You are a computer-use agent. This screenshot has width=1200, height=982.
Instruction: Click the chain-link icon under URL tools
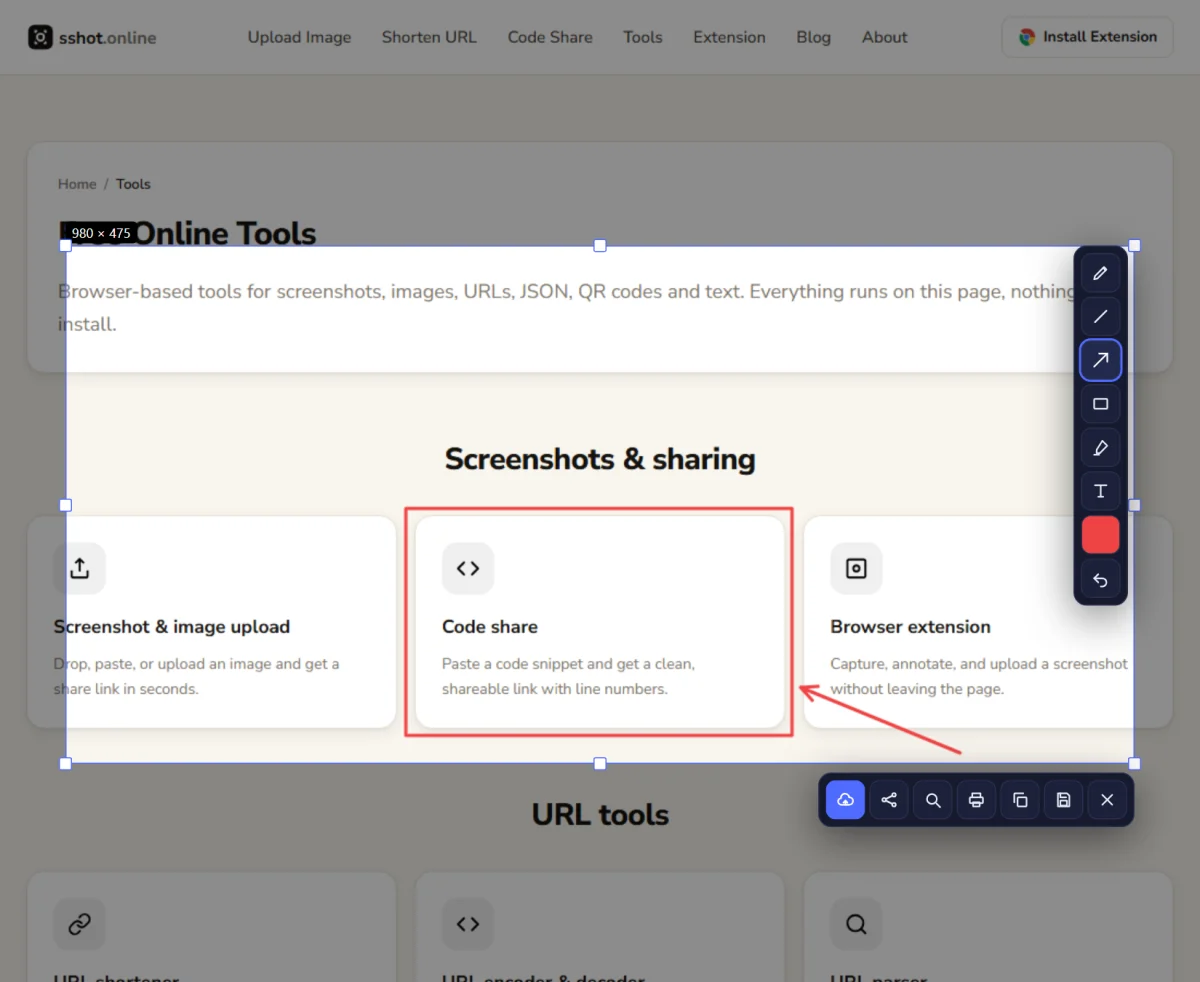[x=80, y=924]
